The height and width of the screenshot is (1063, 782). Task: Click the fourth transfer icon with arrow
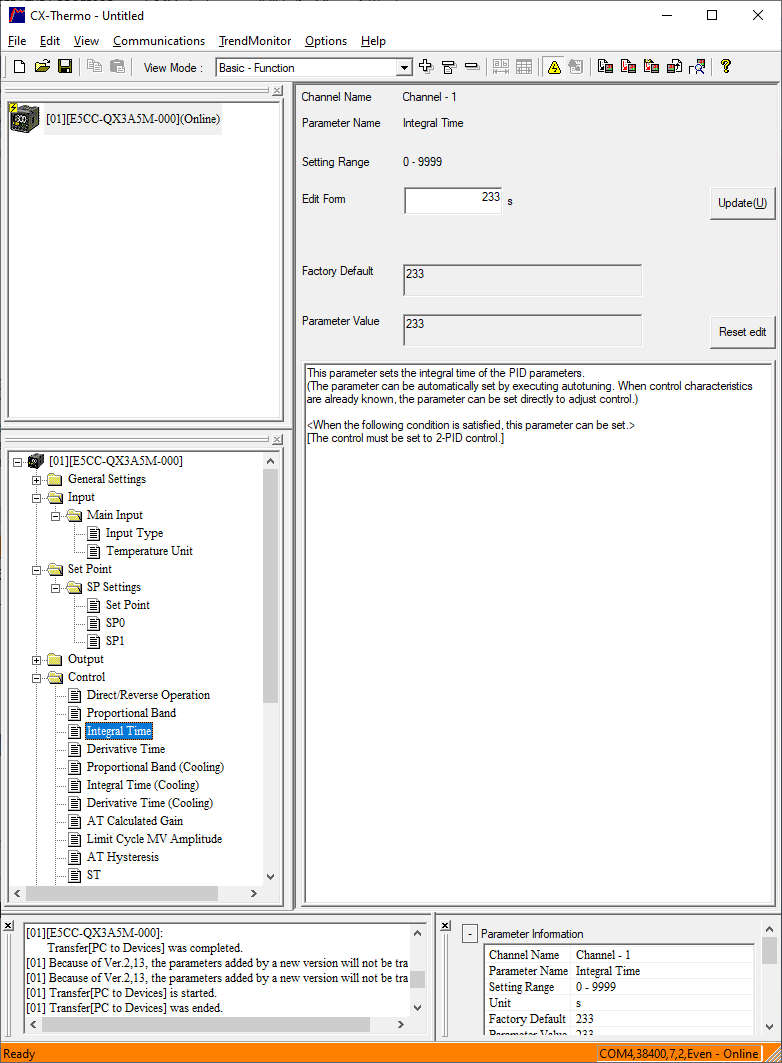[x=674, y=66]
